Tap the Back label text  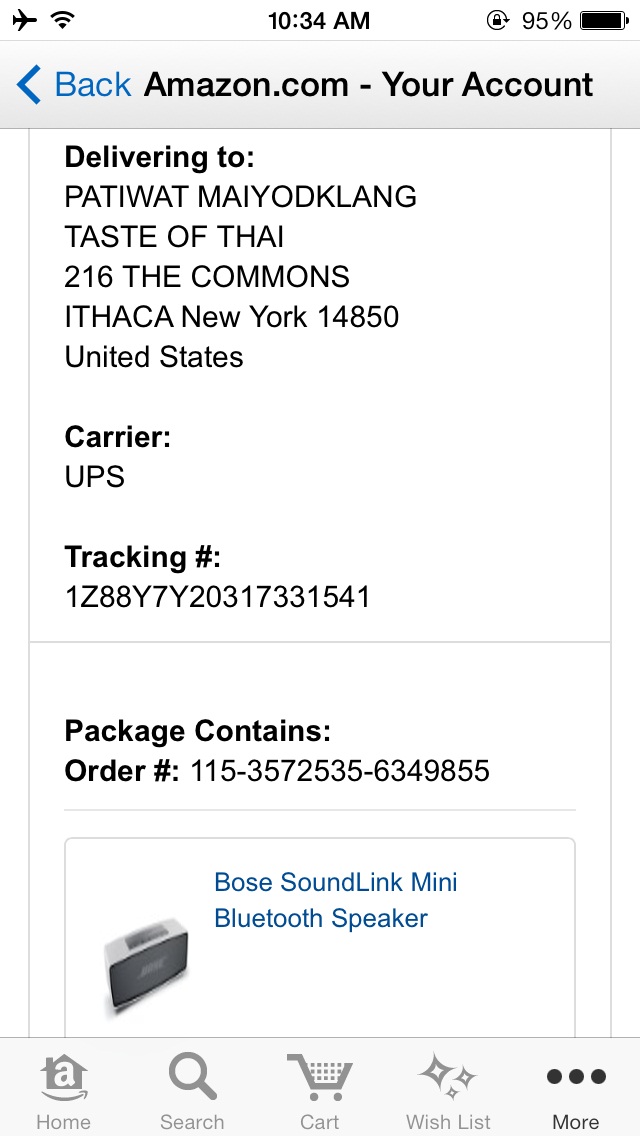pyautogui.click(x=93, y=85)
